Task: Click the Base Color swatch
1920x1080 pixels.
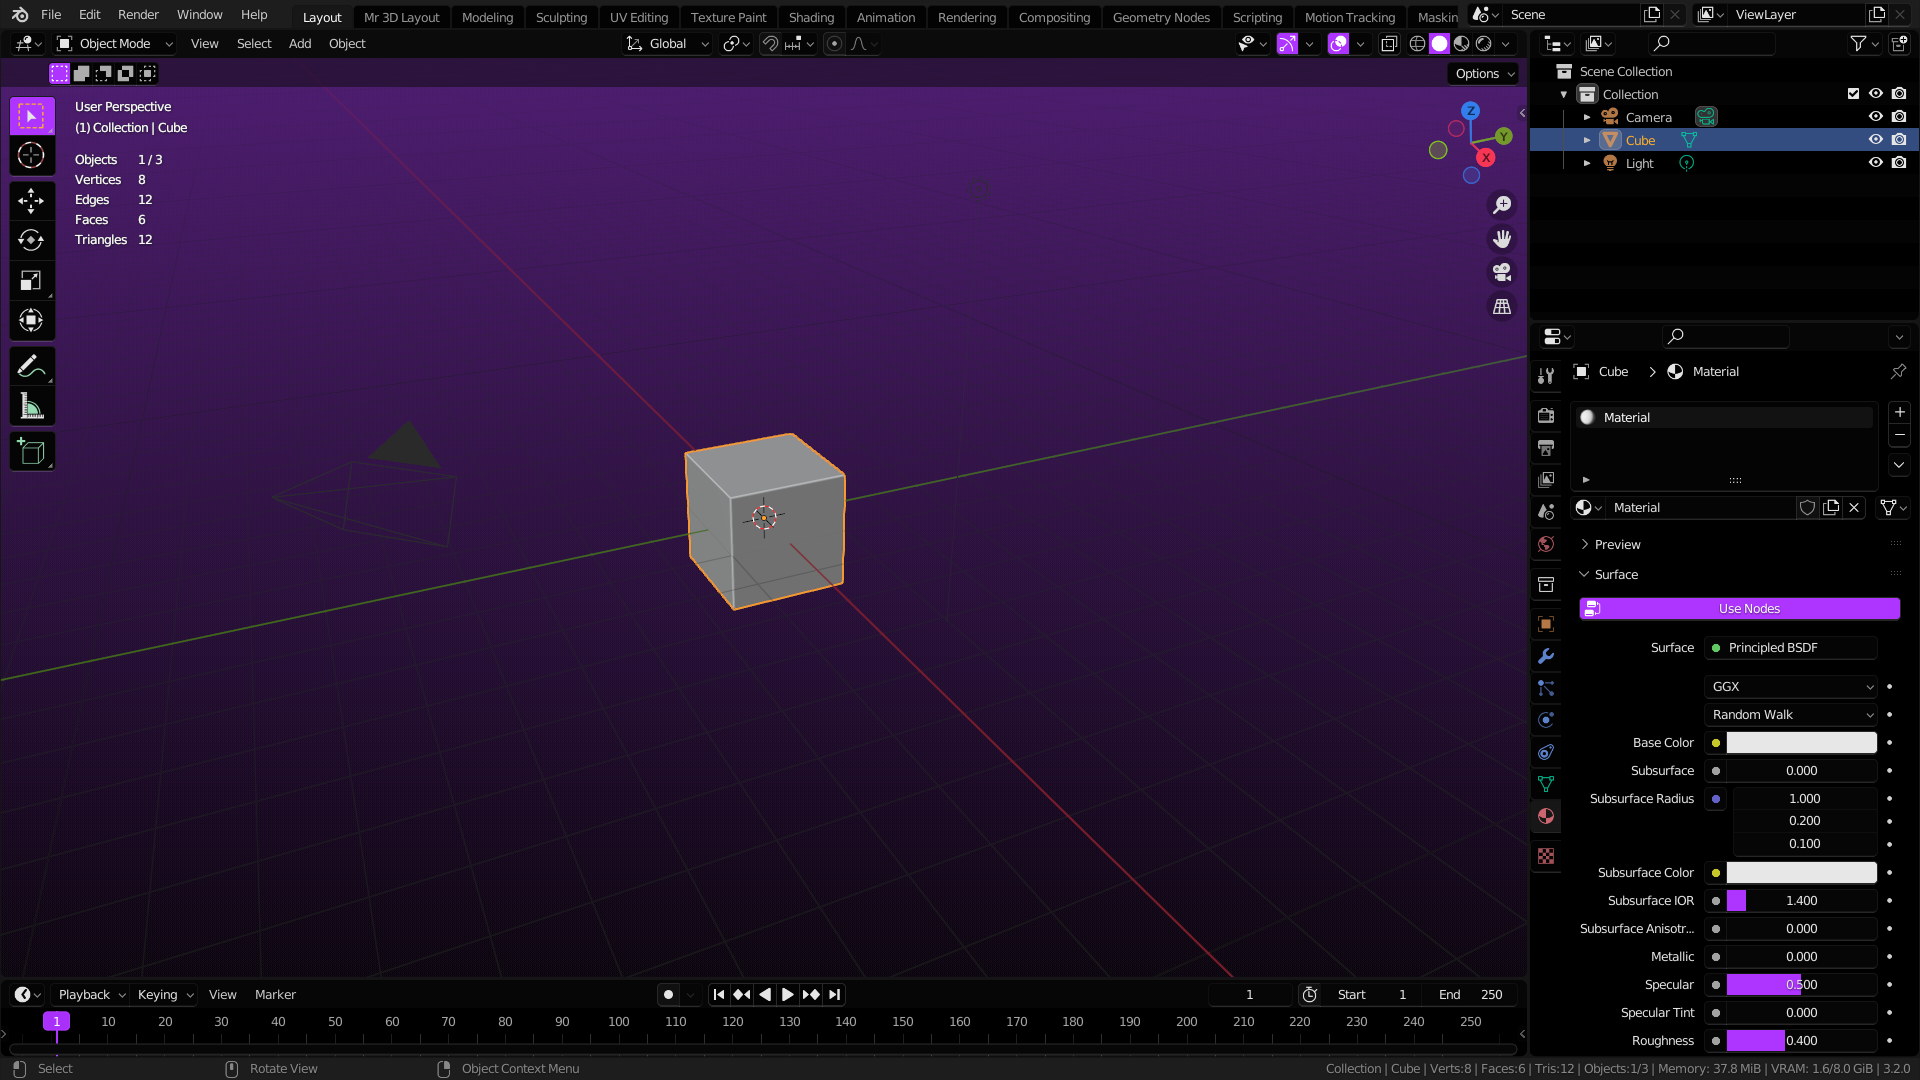Action: pos(1800,742)
